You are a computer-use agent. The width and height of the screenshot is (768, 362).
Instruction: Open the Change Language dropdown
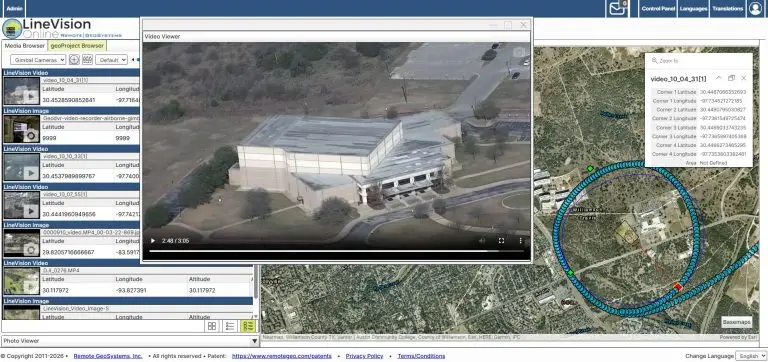tap(750, 356)
